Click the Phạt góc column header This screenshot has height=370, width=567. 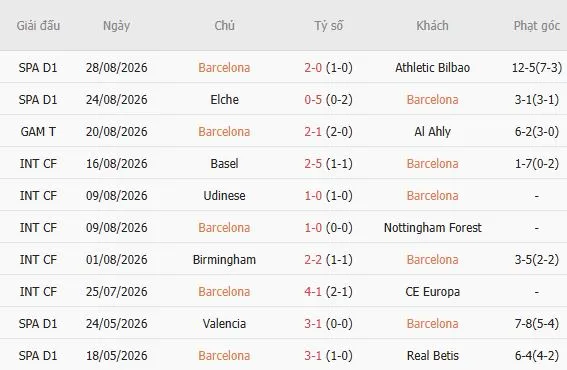pyautogui.click(x=537, y=26)
